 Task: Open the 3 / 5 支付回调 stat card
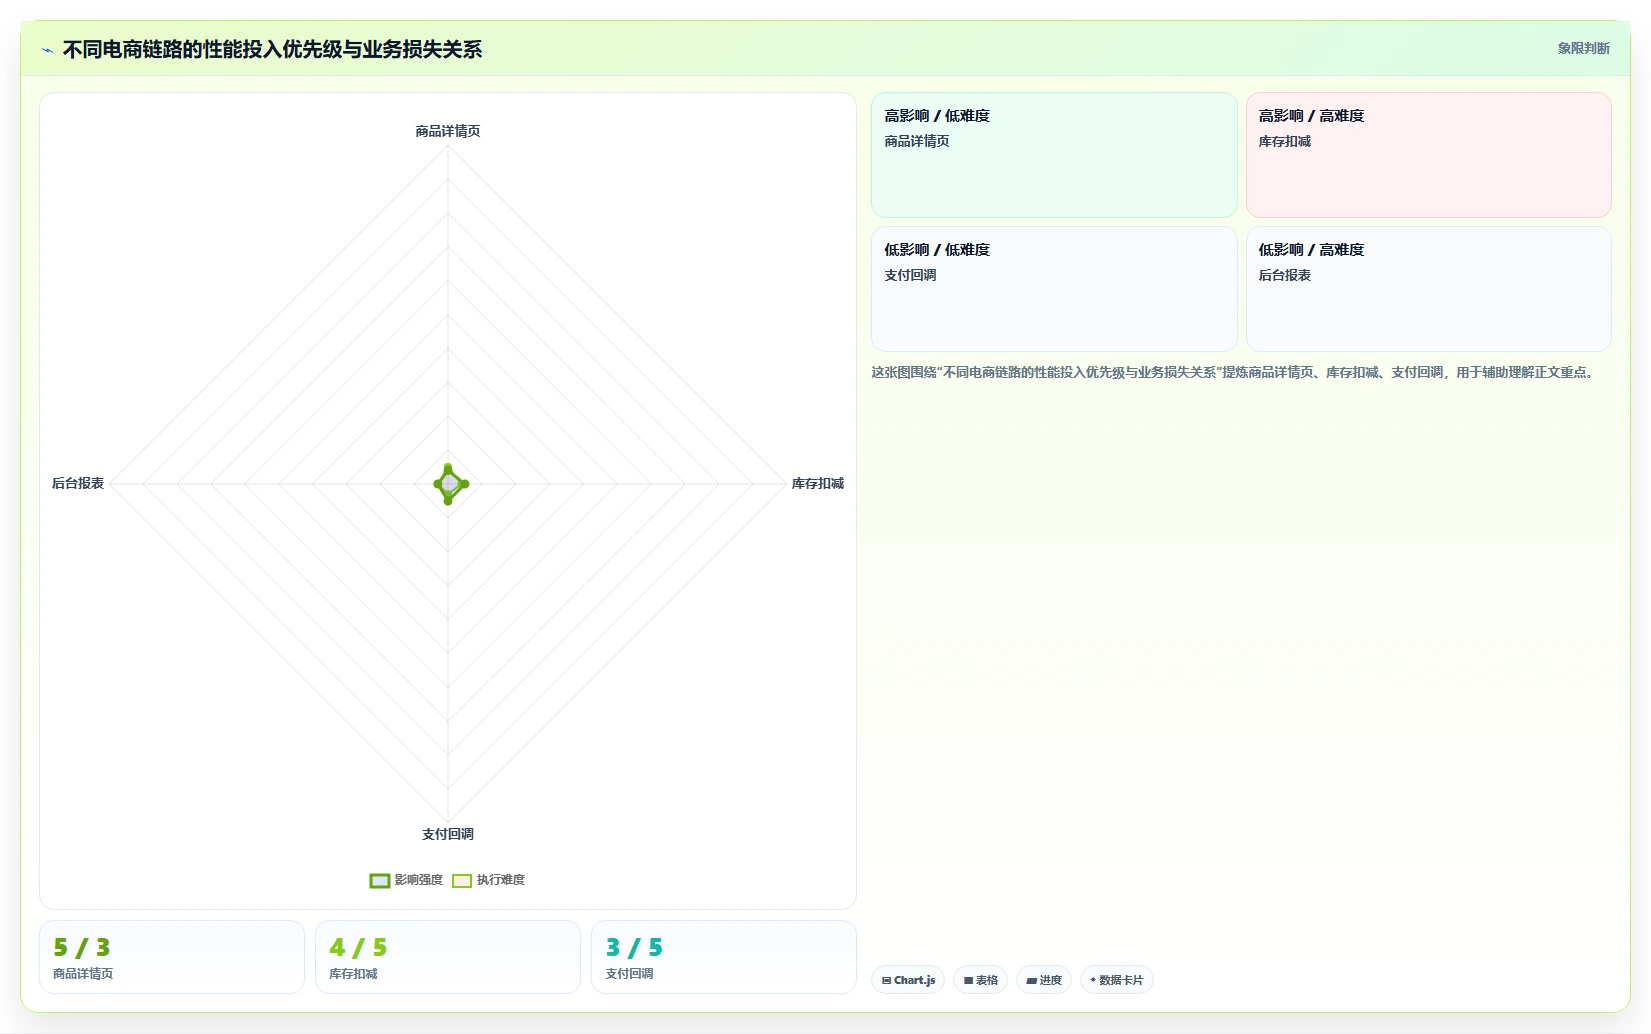(724, 957)
